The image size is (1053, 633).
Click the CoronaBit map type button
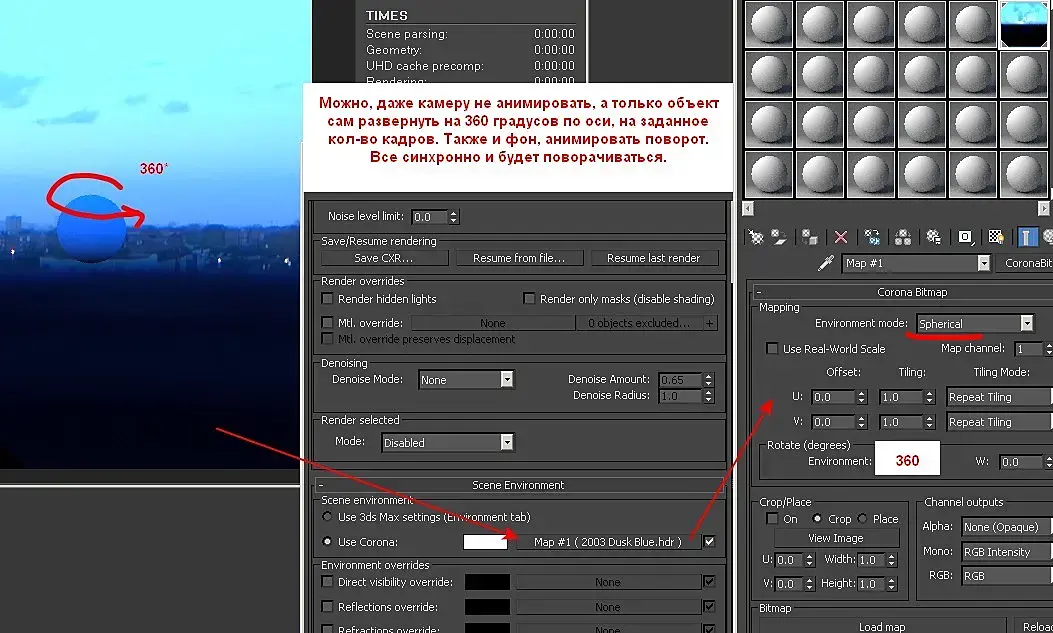point(1025,263)
